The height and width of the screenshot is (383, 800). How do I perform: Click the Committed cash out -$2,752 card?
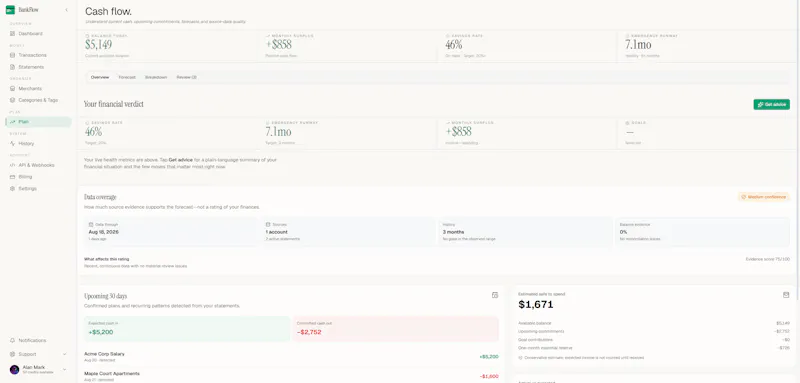(395, 329)
